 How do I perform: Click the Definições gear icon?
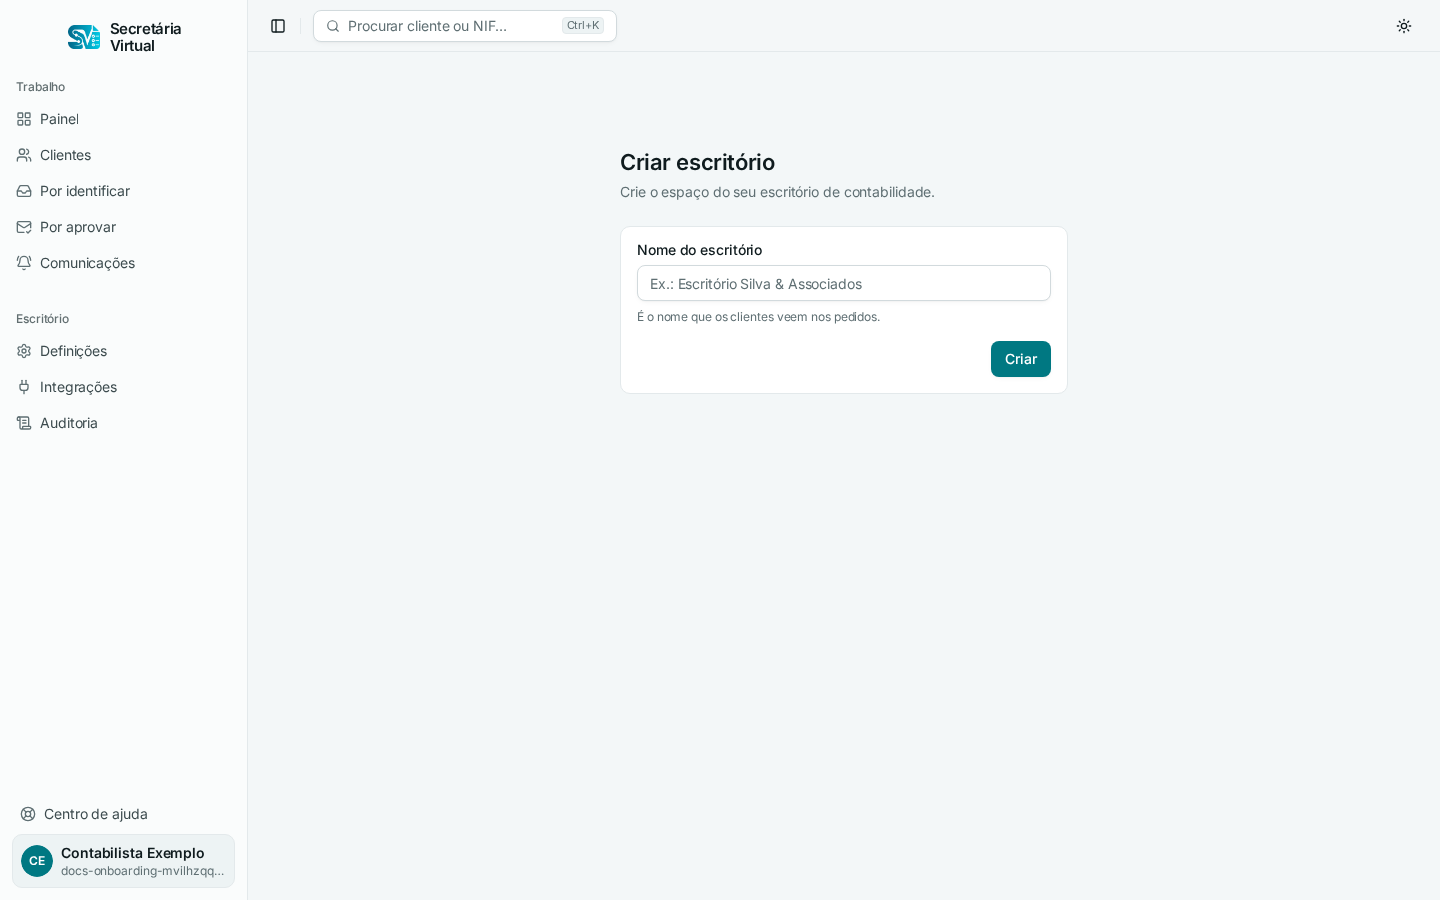[x=24, y=351]
